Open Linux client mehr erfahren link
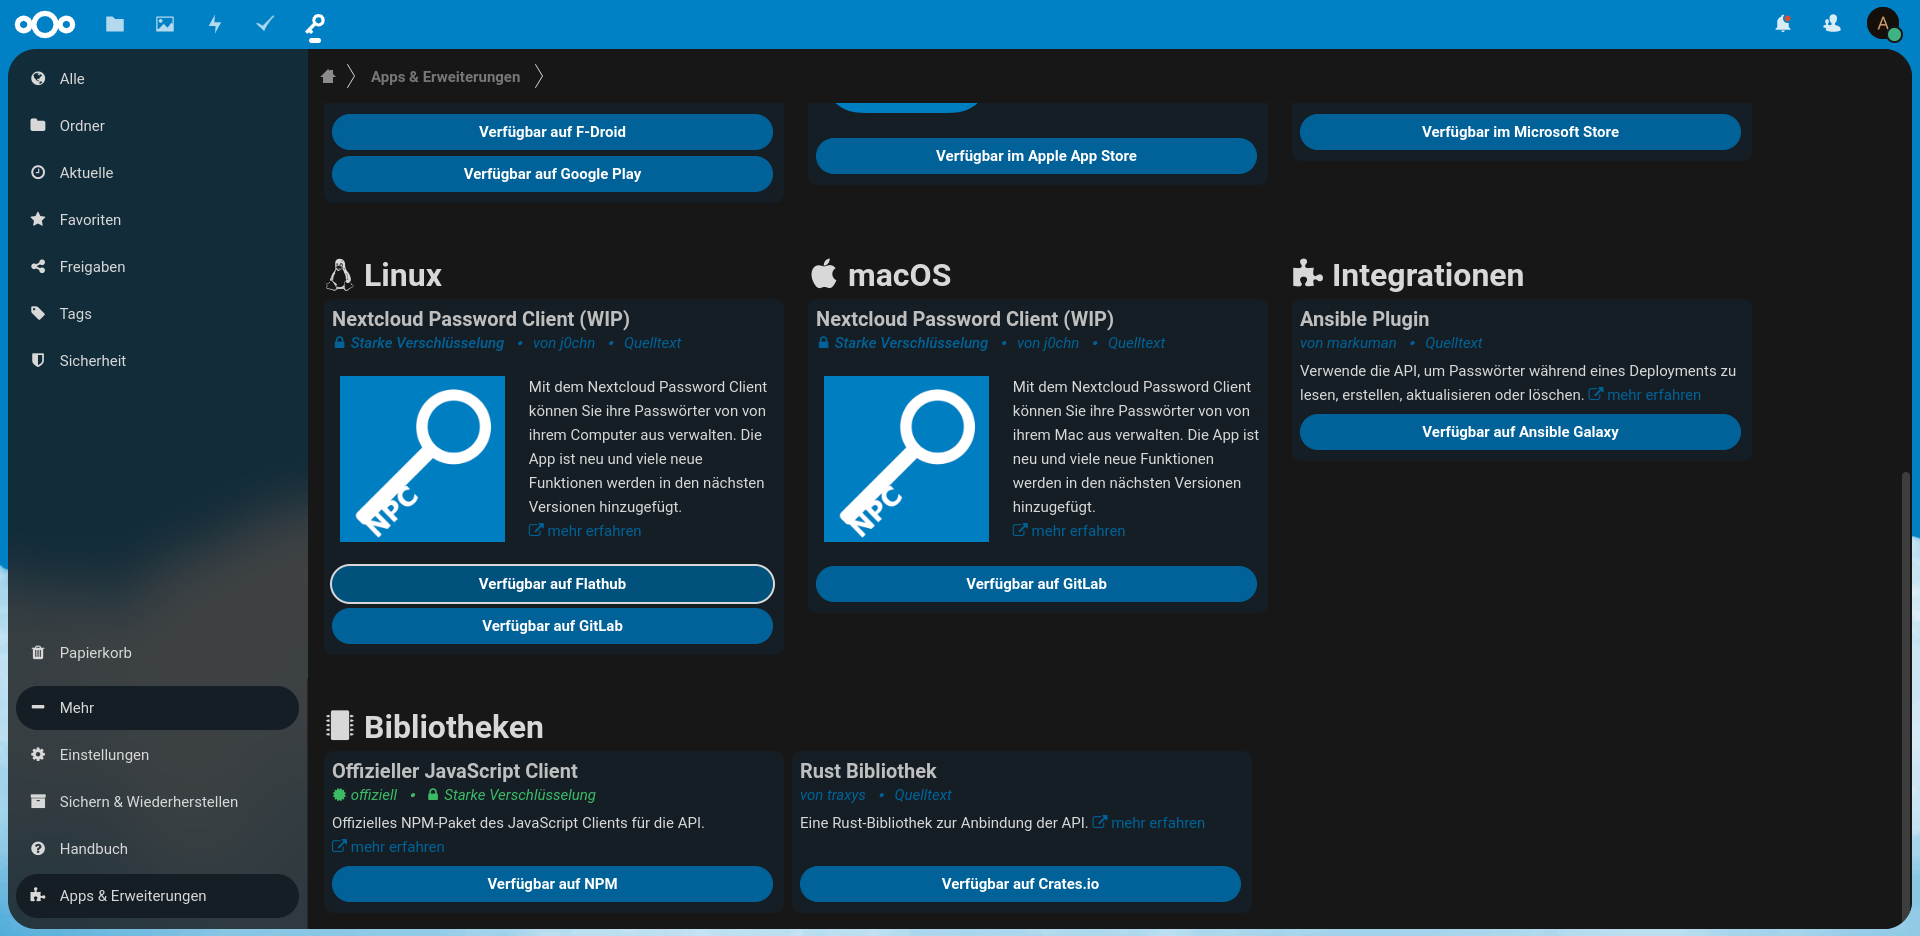The image size is (1920, 936). (585, 531)
